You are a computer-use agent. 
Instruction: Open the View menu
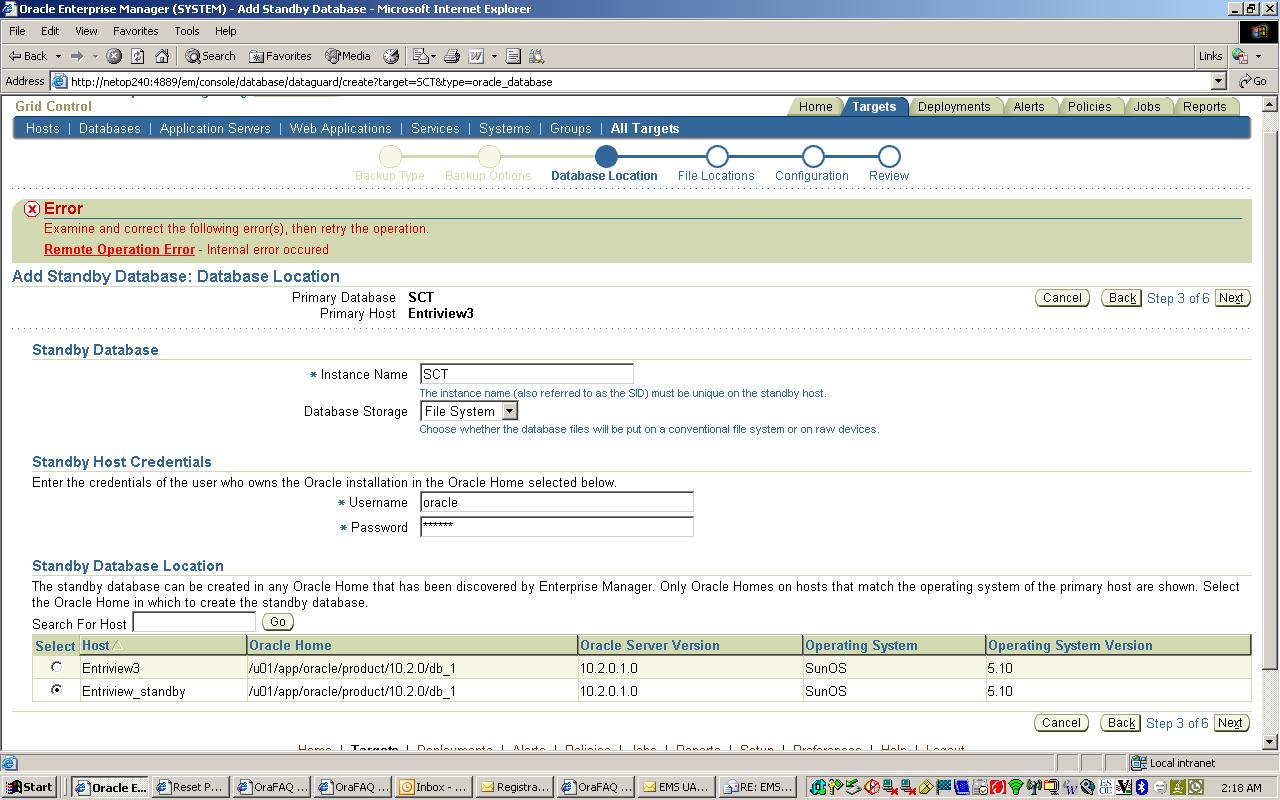[86, 31]
